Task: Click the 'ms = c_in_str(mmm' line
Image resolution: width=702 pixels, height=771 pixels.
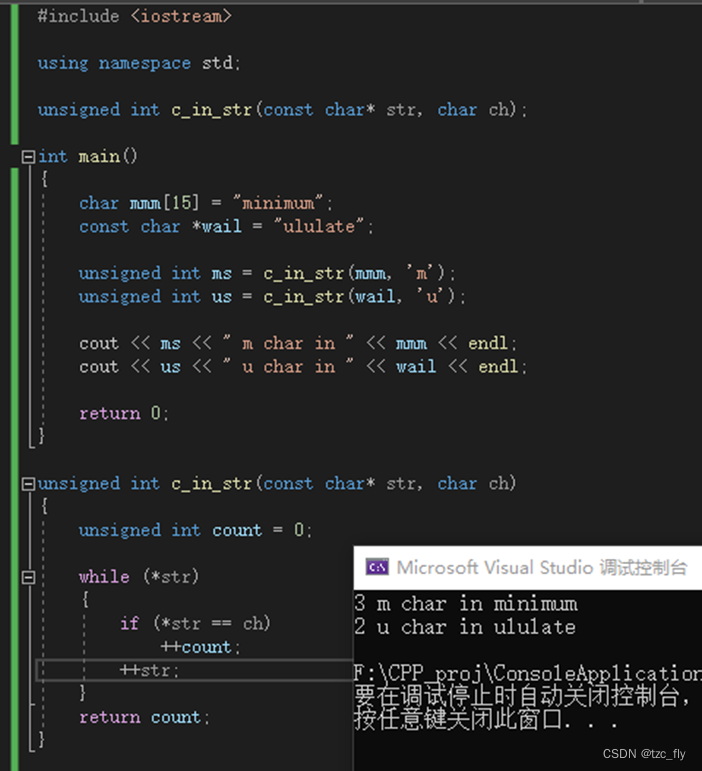Action: (x=267, y=273)
